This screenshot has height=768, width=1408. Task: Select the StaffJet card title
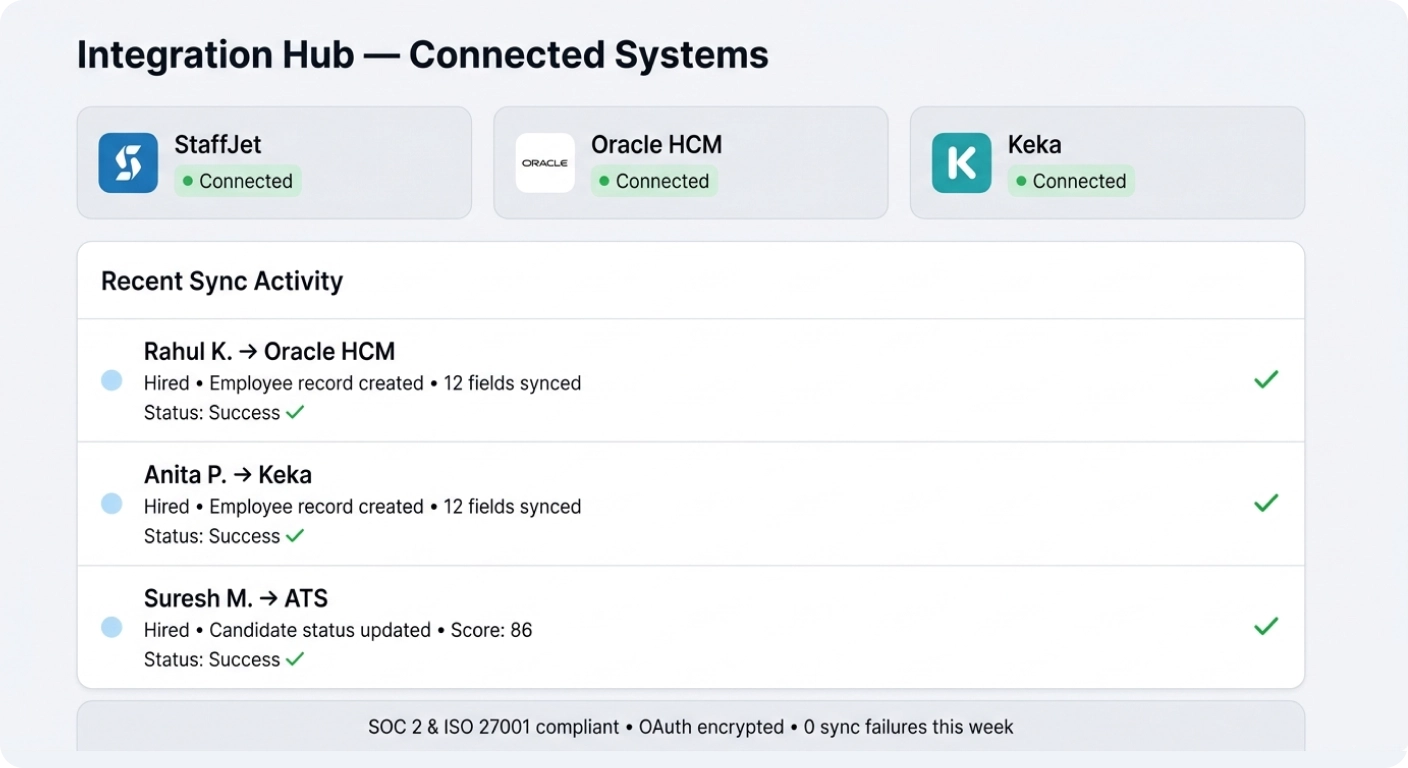click(218, 145)
